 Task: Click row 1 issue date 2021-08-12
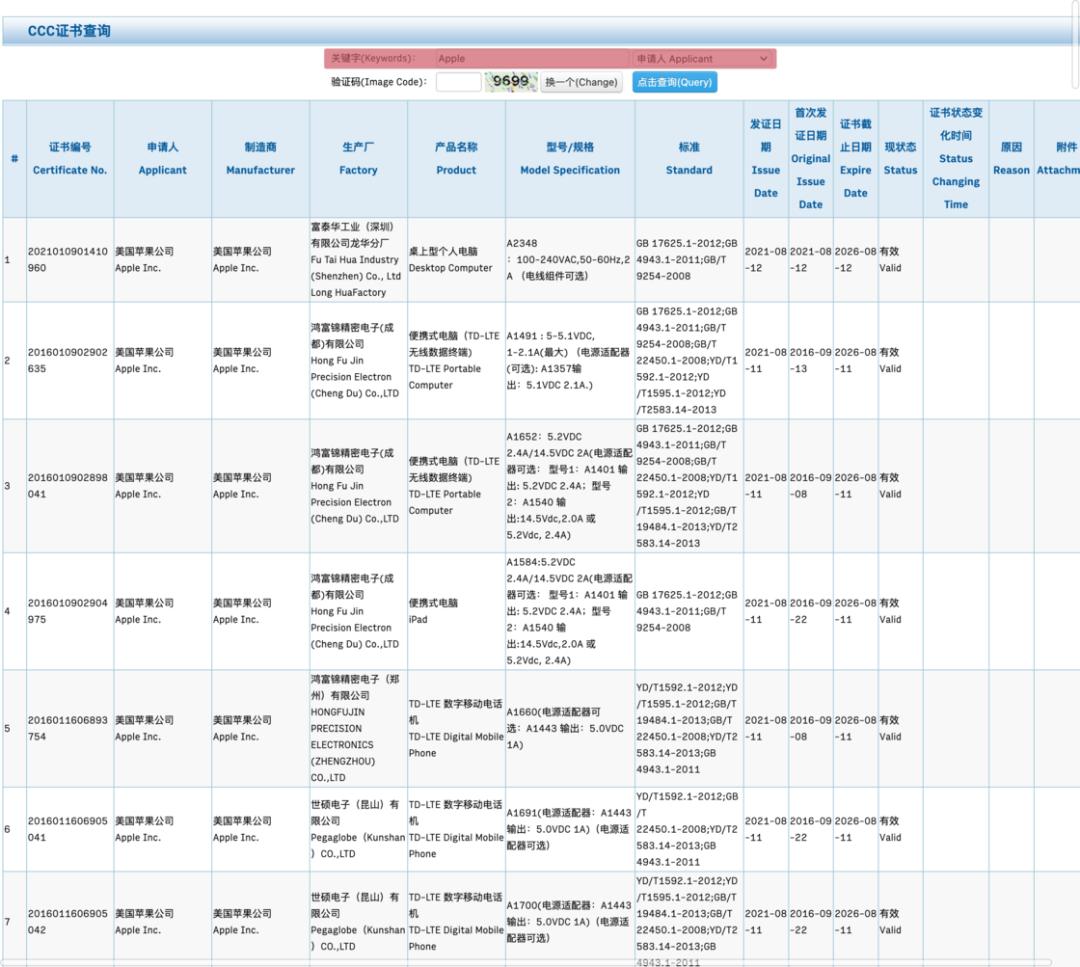(x=765, y=260)
